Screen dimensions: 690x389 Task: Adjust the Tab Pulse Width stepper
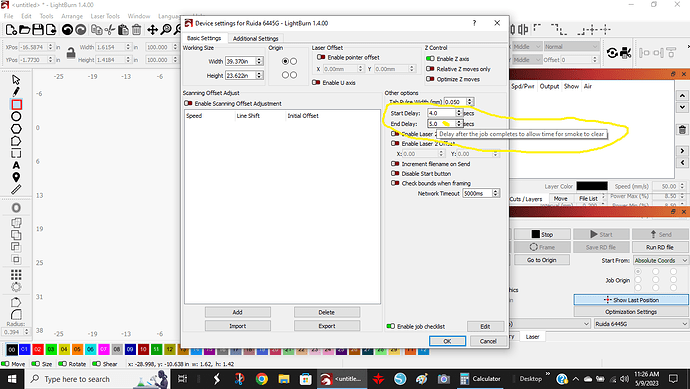point(470,102)
